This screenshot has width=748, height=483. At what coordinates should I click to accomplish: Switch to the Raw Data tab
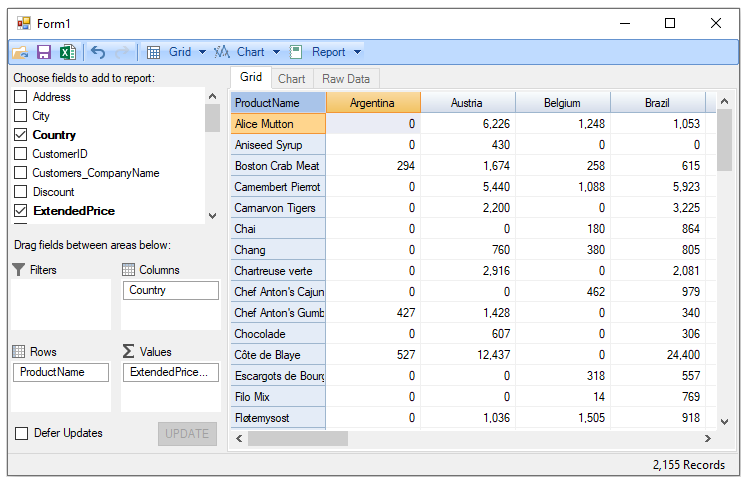(346, 79)
